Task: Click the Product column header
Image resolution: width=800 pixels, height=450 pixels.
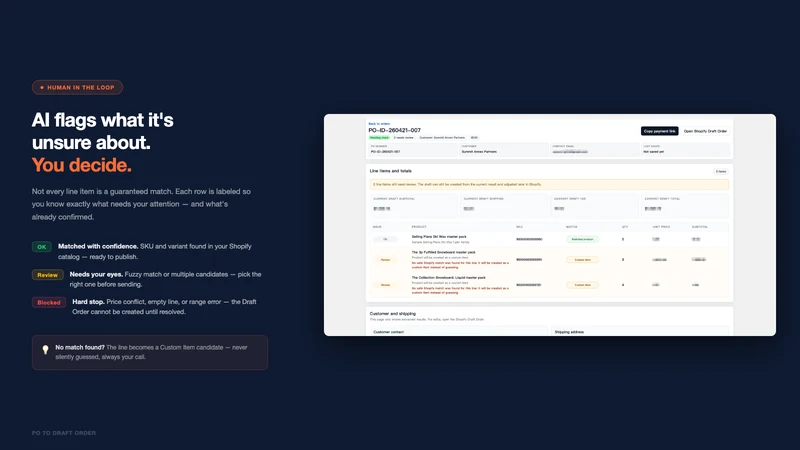Action: 419,227
